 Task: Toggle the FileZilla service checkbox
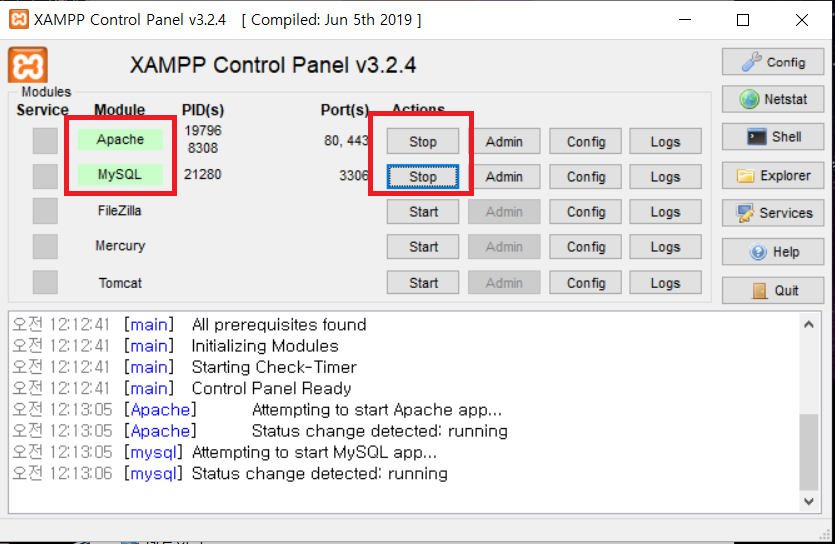click(x=45, y=211)
